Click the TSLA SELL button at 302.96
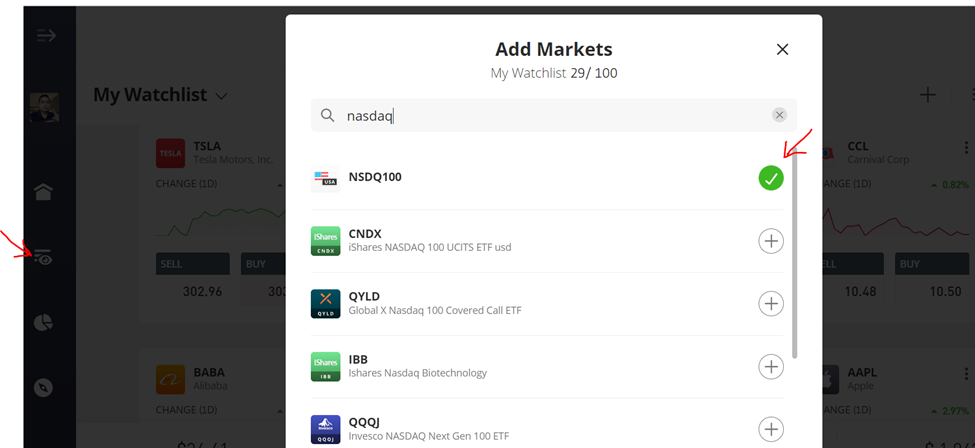Viewport: 975px width, 448px height. tap(193, 279)
